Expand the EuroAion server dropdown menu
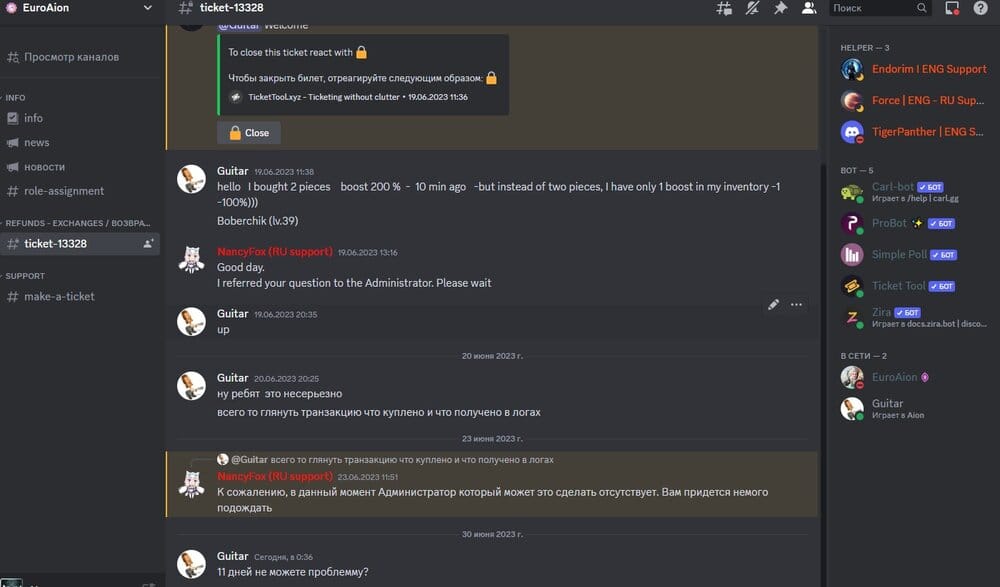 coord(148,8)
